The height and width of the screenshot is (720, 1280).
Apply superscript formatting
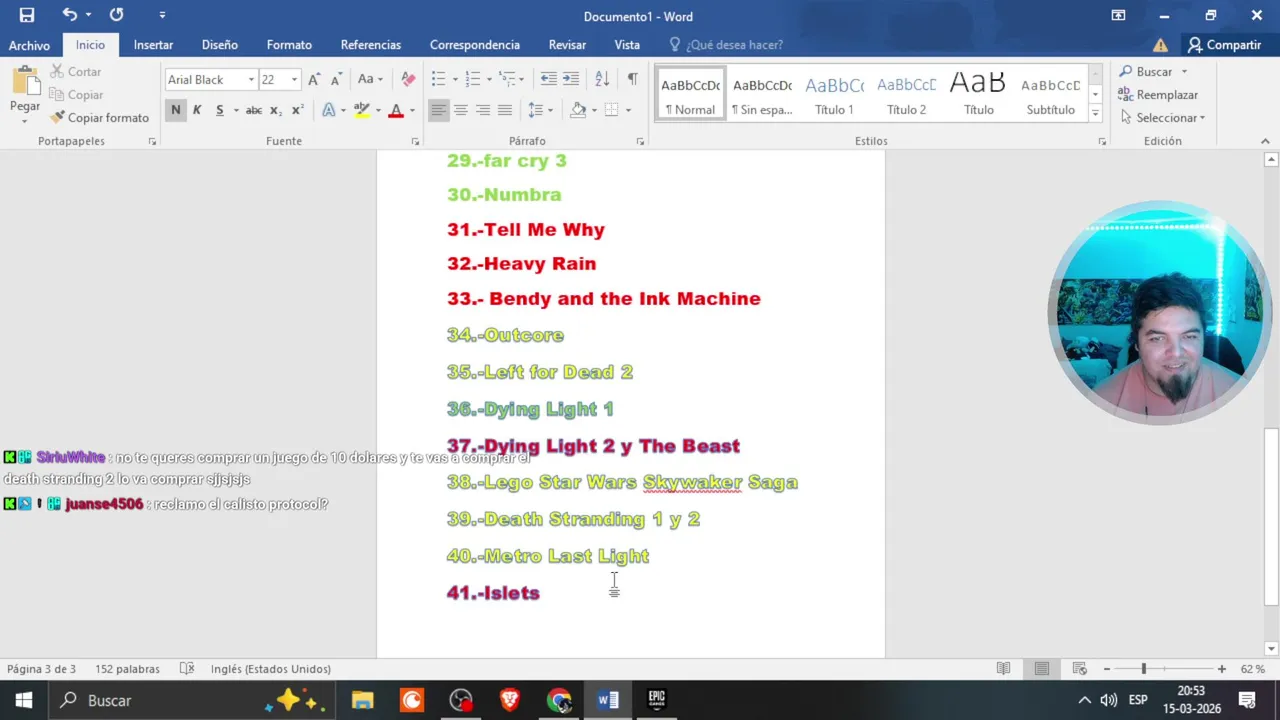297,110
